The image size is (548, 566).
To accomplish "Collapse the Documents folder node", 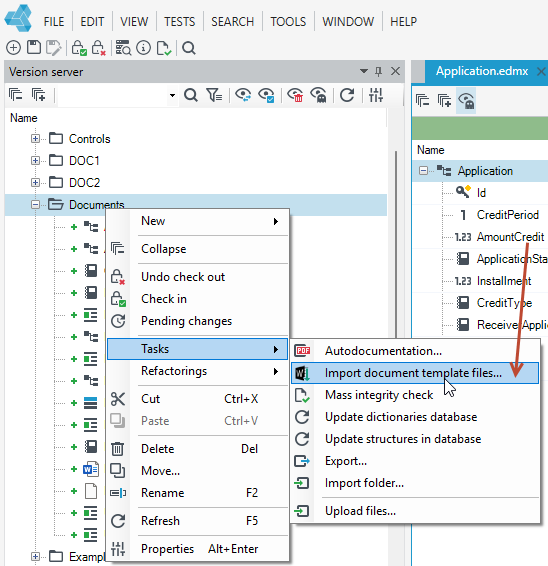I will [35, 205].
